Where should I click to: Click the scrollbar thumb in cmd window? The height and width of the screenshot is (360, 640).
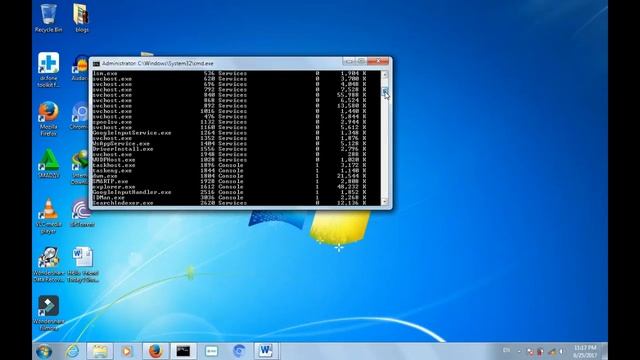(x=384, y=91)
